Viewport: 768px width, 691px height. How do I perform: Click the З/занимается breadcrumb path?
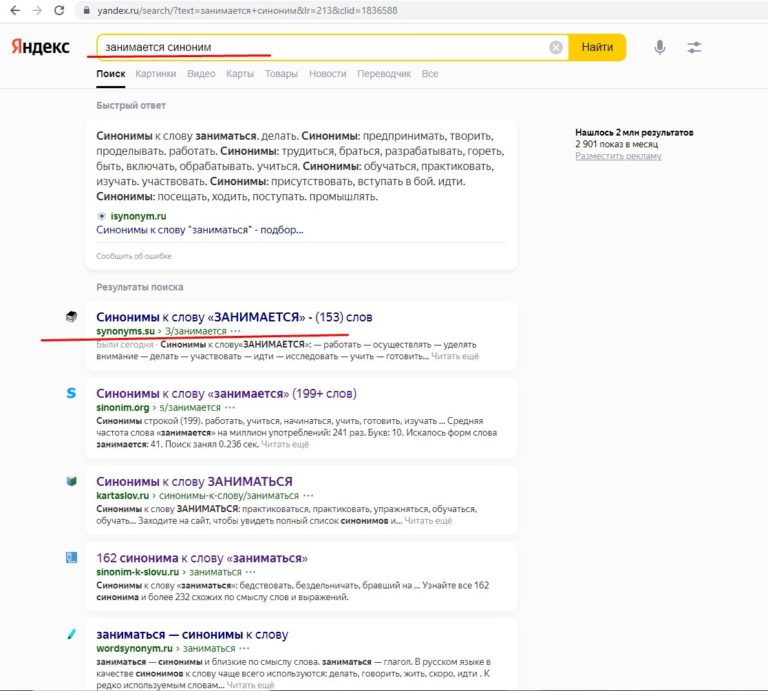point(195,331)
